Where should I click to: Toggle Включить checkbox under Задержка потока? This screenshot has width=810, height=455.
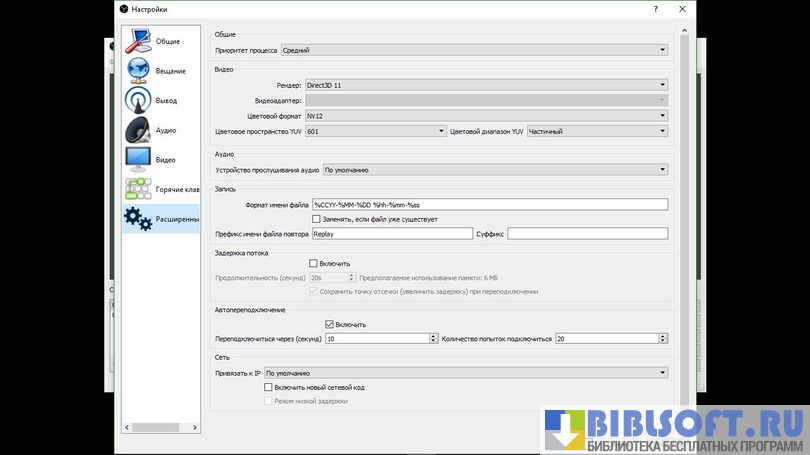(x=314, y=263)
